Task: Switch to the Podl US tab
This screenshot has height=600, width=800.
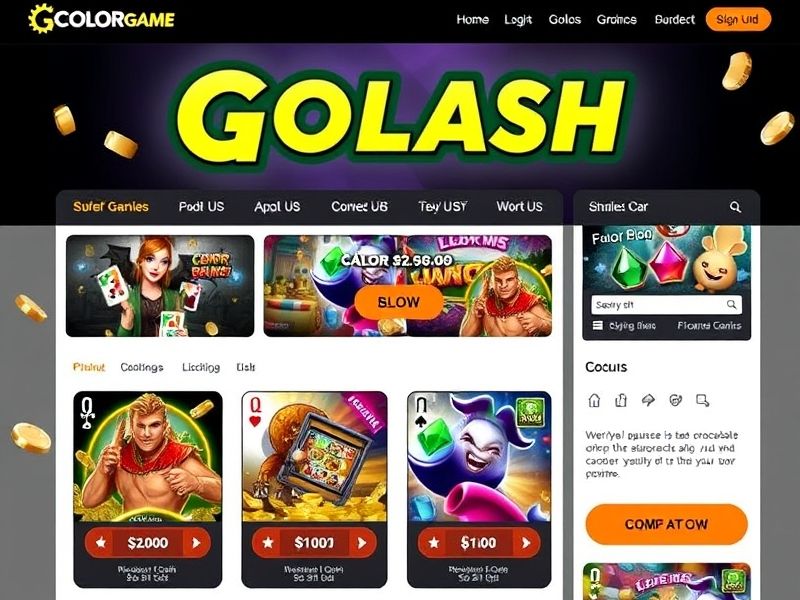Action: coord(201,207)
